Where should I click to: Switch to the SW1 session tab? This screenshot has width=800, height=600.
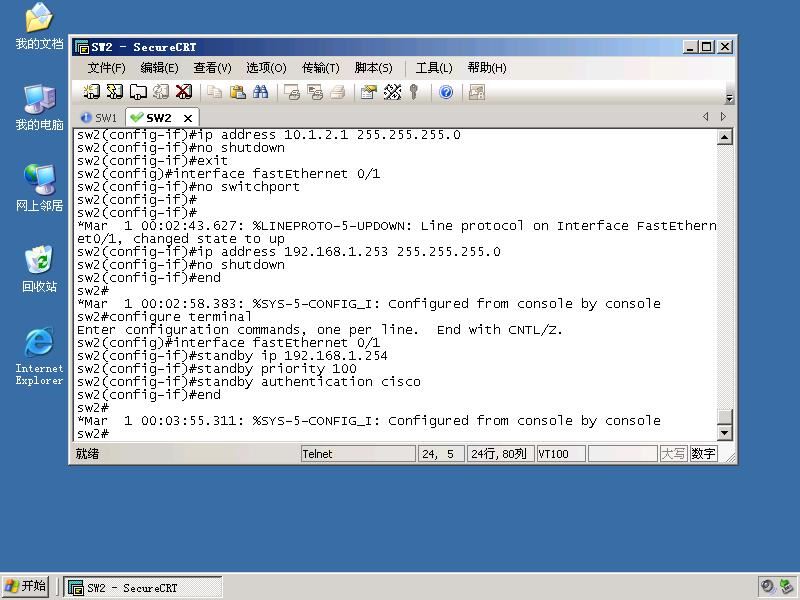pos(99,118)
